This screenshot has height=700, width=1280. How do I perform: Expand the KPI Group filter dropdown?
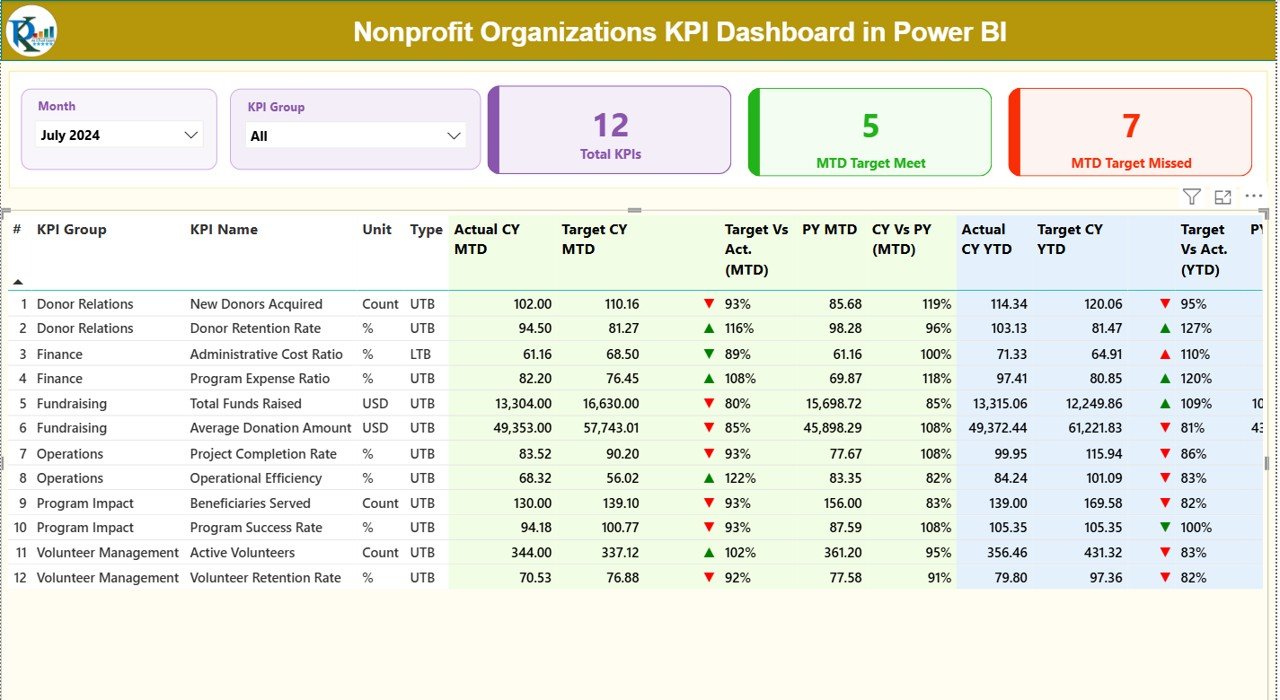[455, 134]
